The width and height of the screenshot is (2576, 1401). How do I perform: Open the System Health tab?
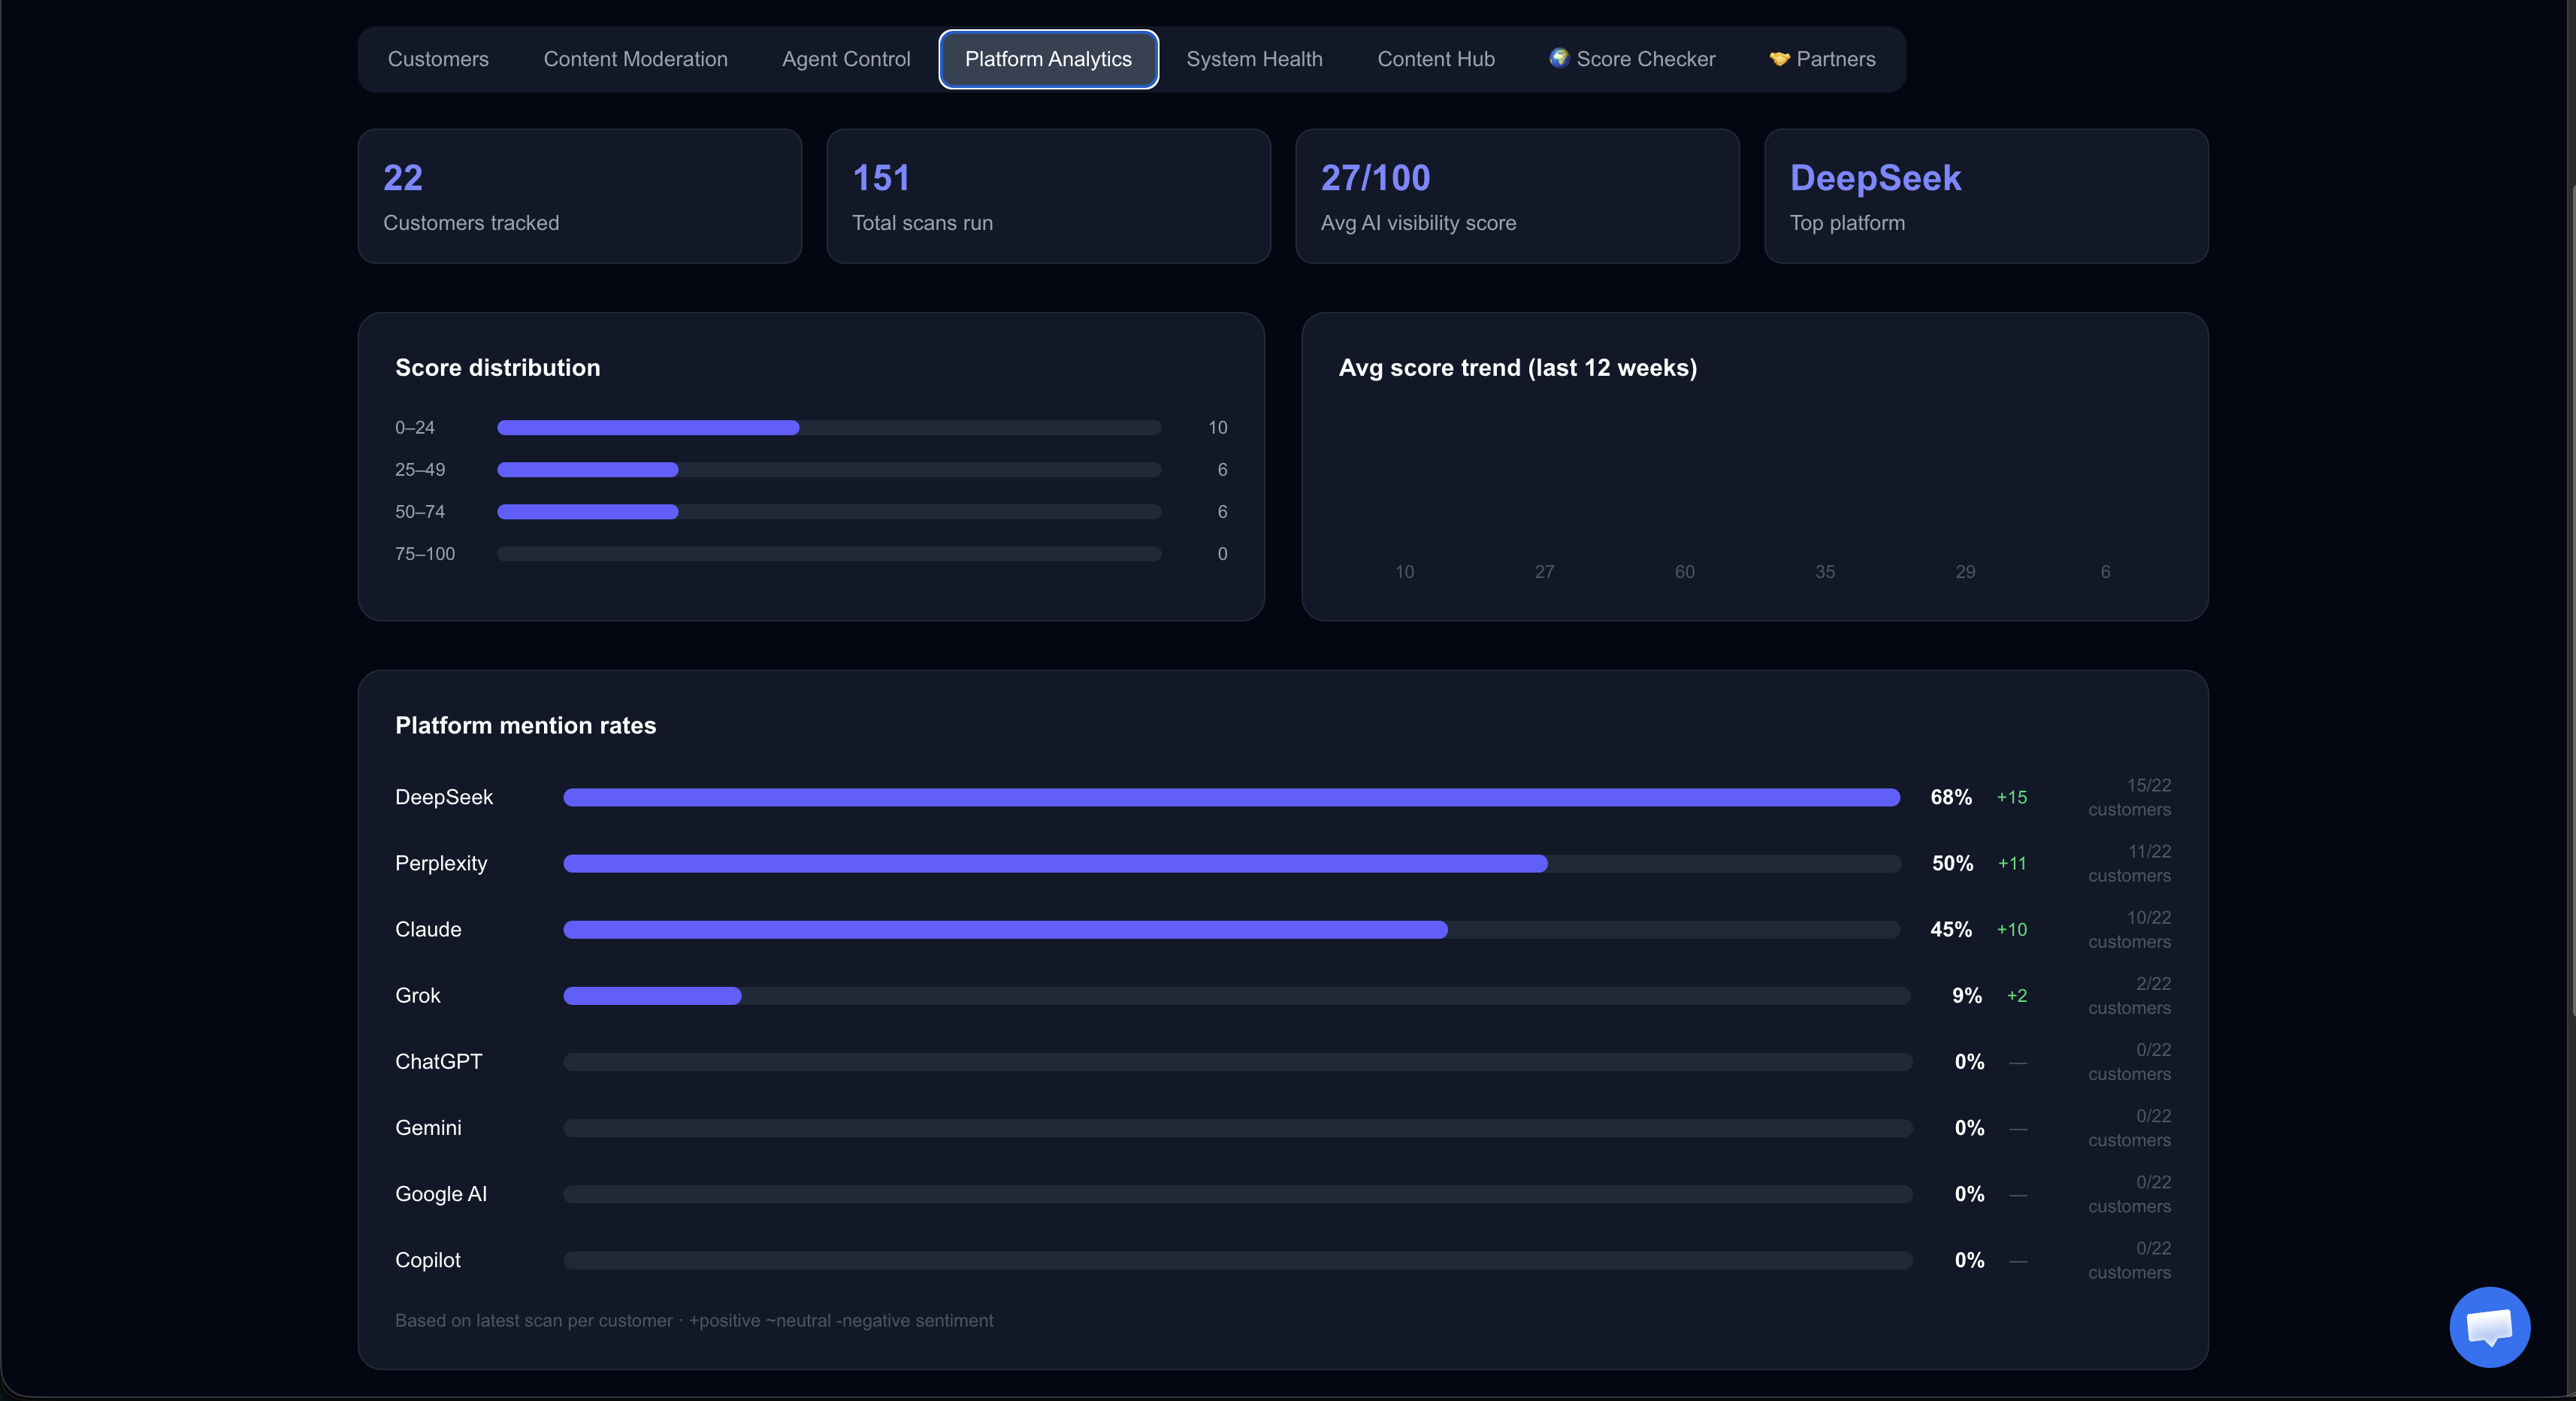tap(1254, 59)
